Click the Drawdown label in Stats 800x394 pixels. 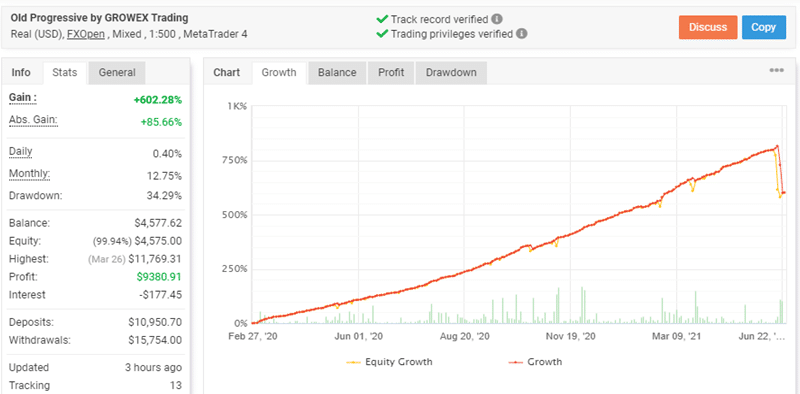coord(35,195)
